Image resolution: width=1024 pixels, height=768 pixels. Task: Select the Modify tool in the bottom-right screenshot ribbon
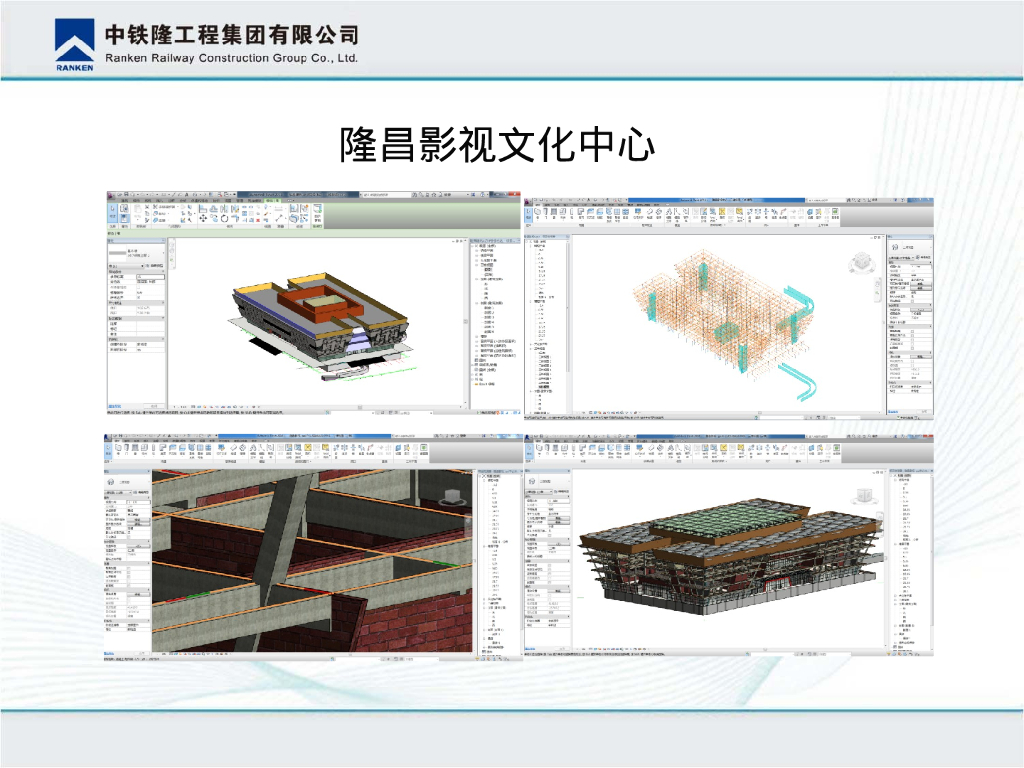tap(529, 451)
